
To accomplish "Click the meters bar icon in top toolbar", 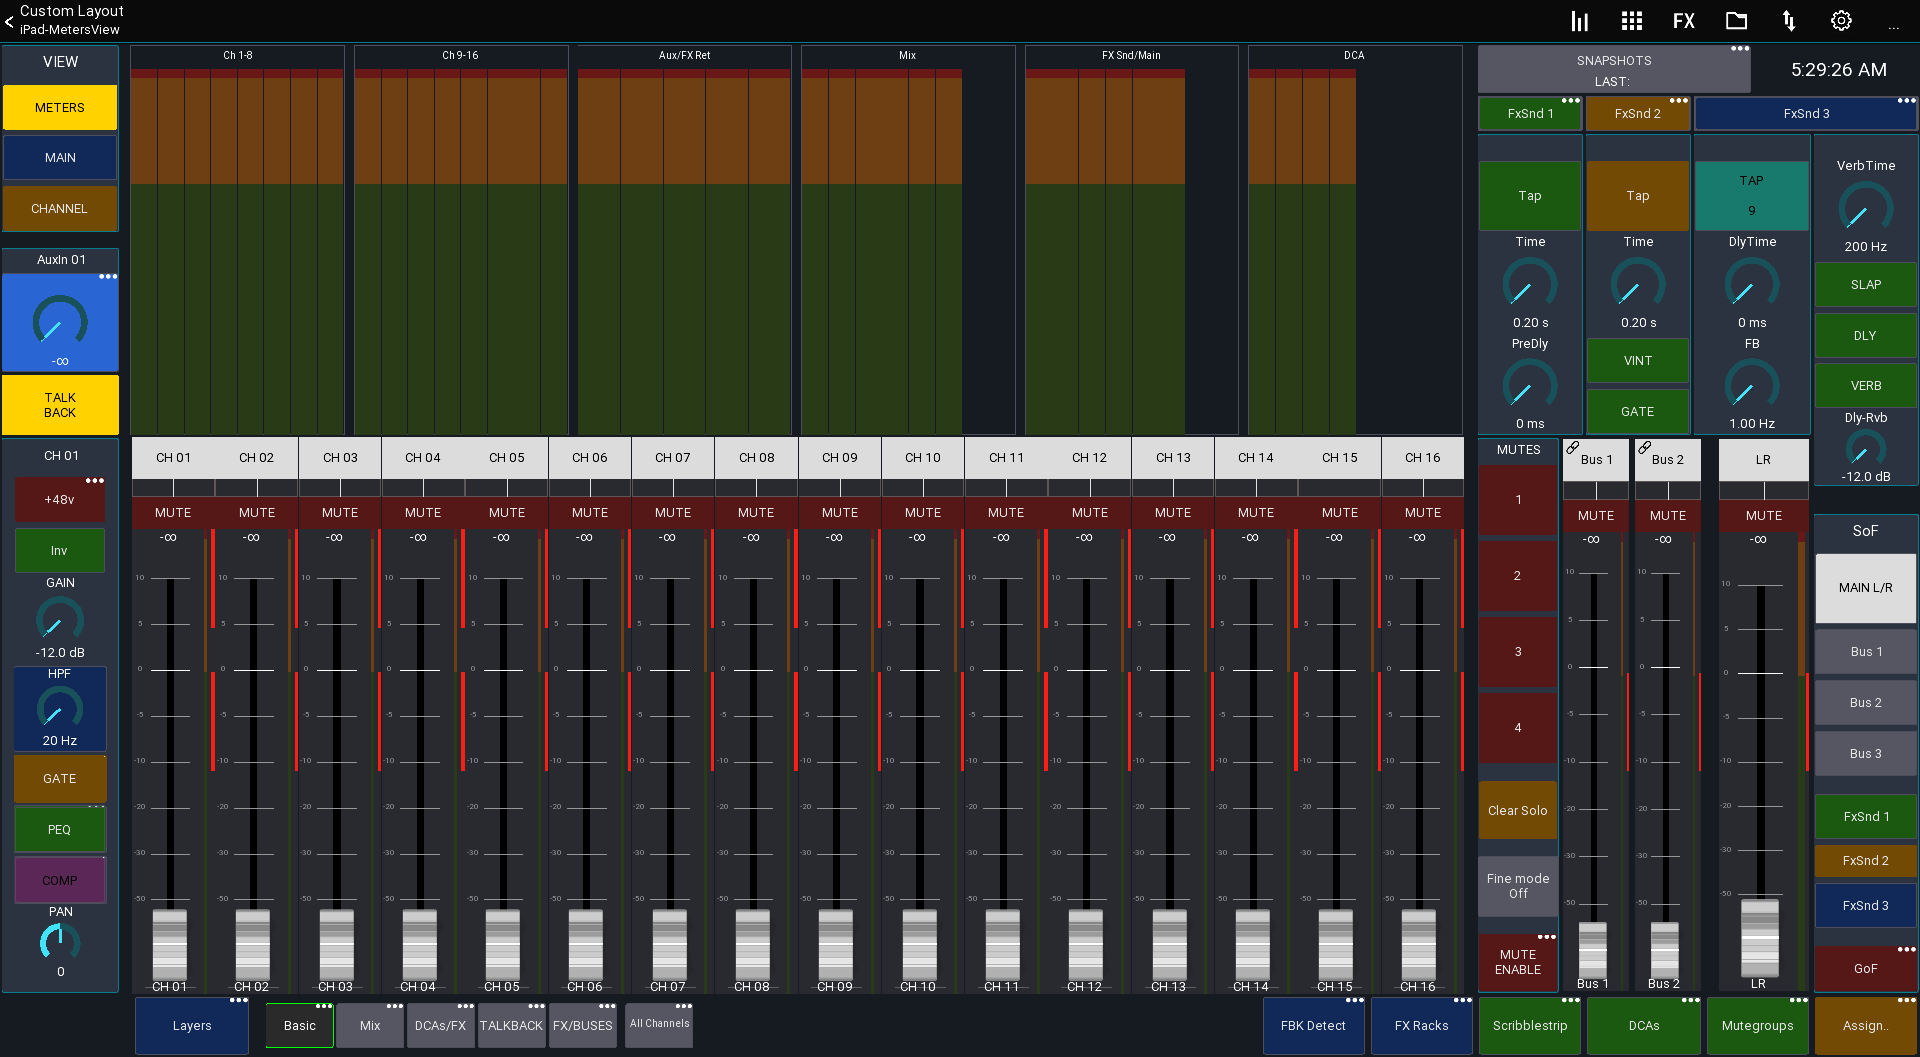I will pyautogui.click(x=1580, y=20).
